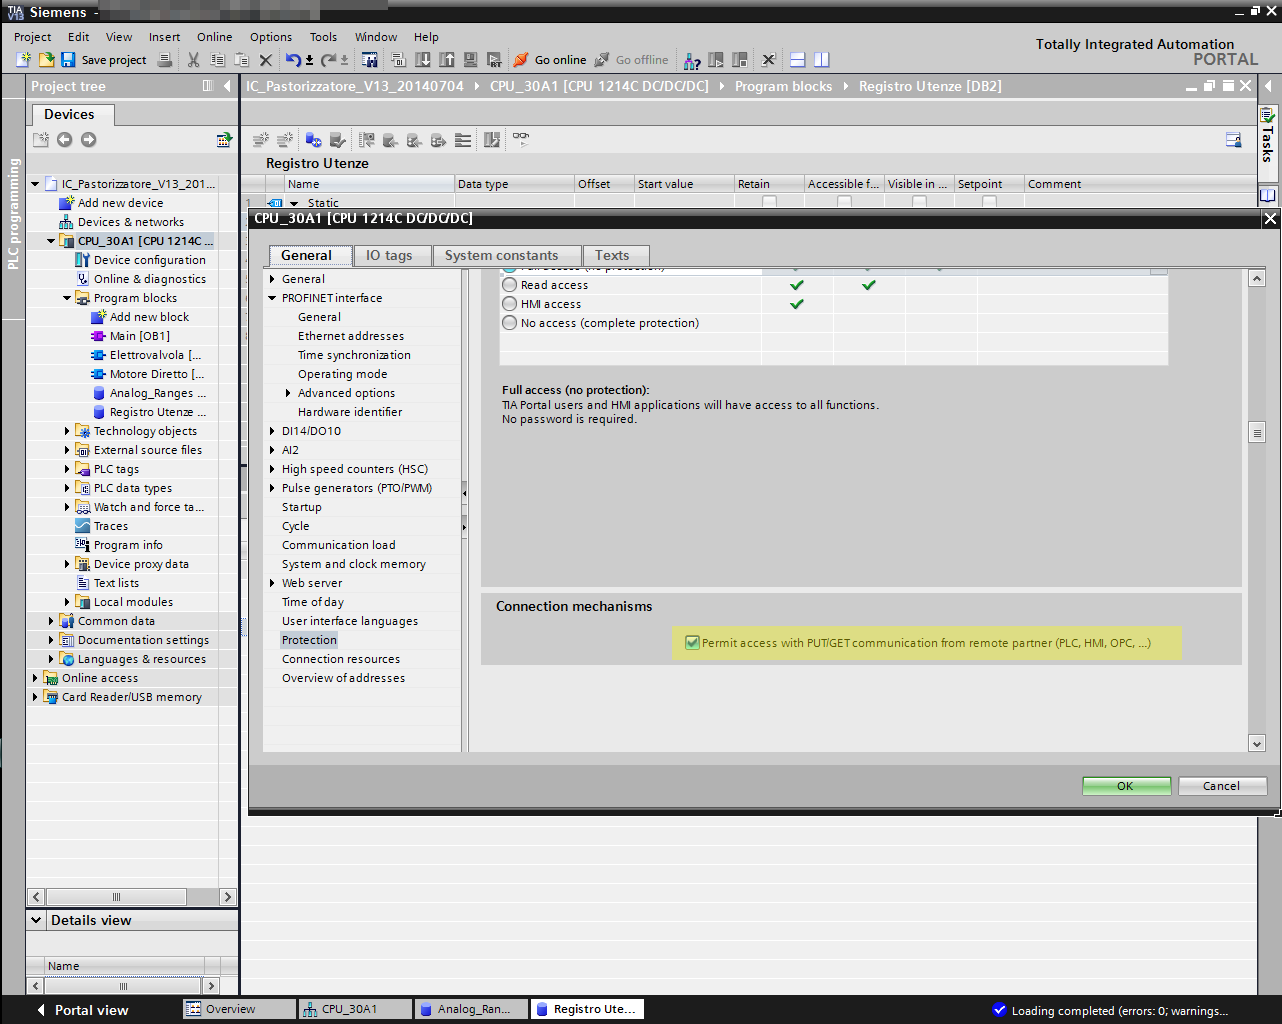Open the Project menu

point(32,37)
